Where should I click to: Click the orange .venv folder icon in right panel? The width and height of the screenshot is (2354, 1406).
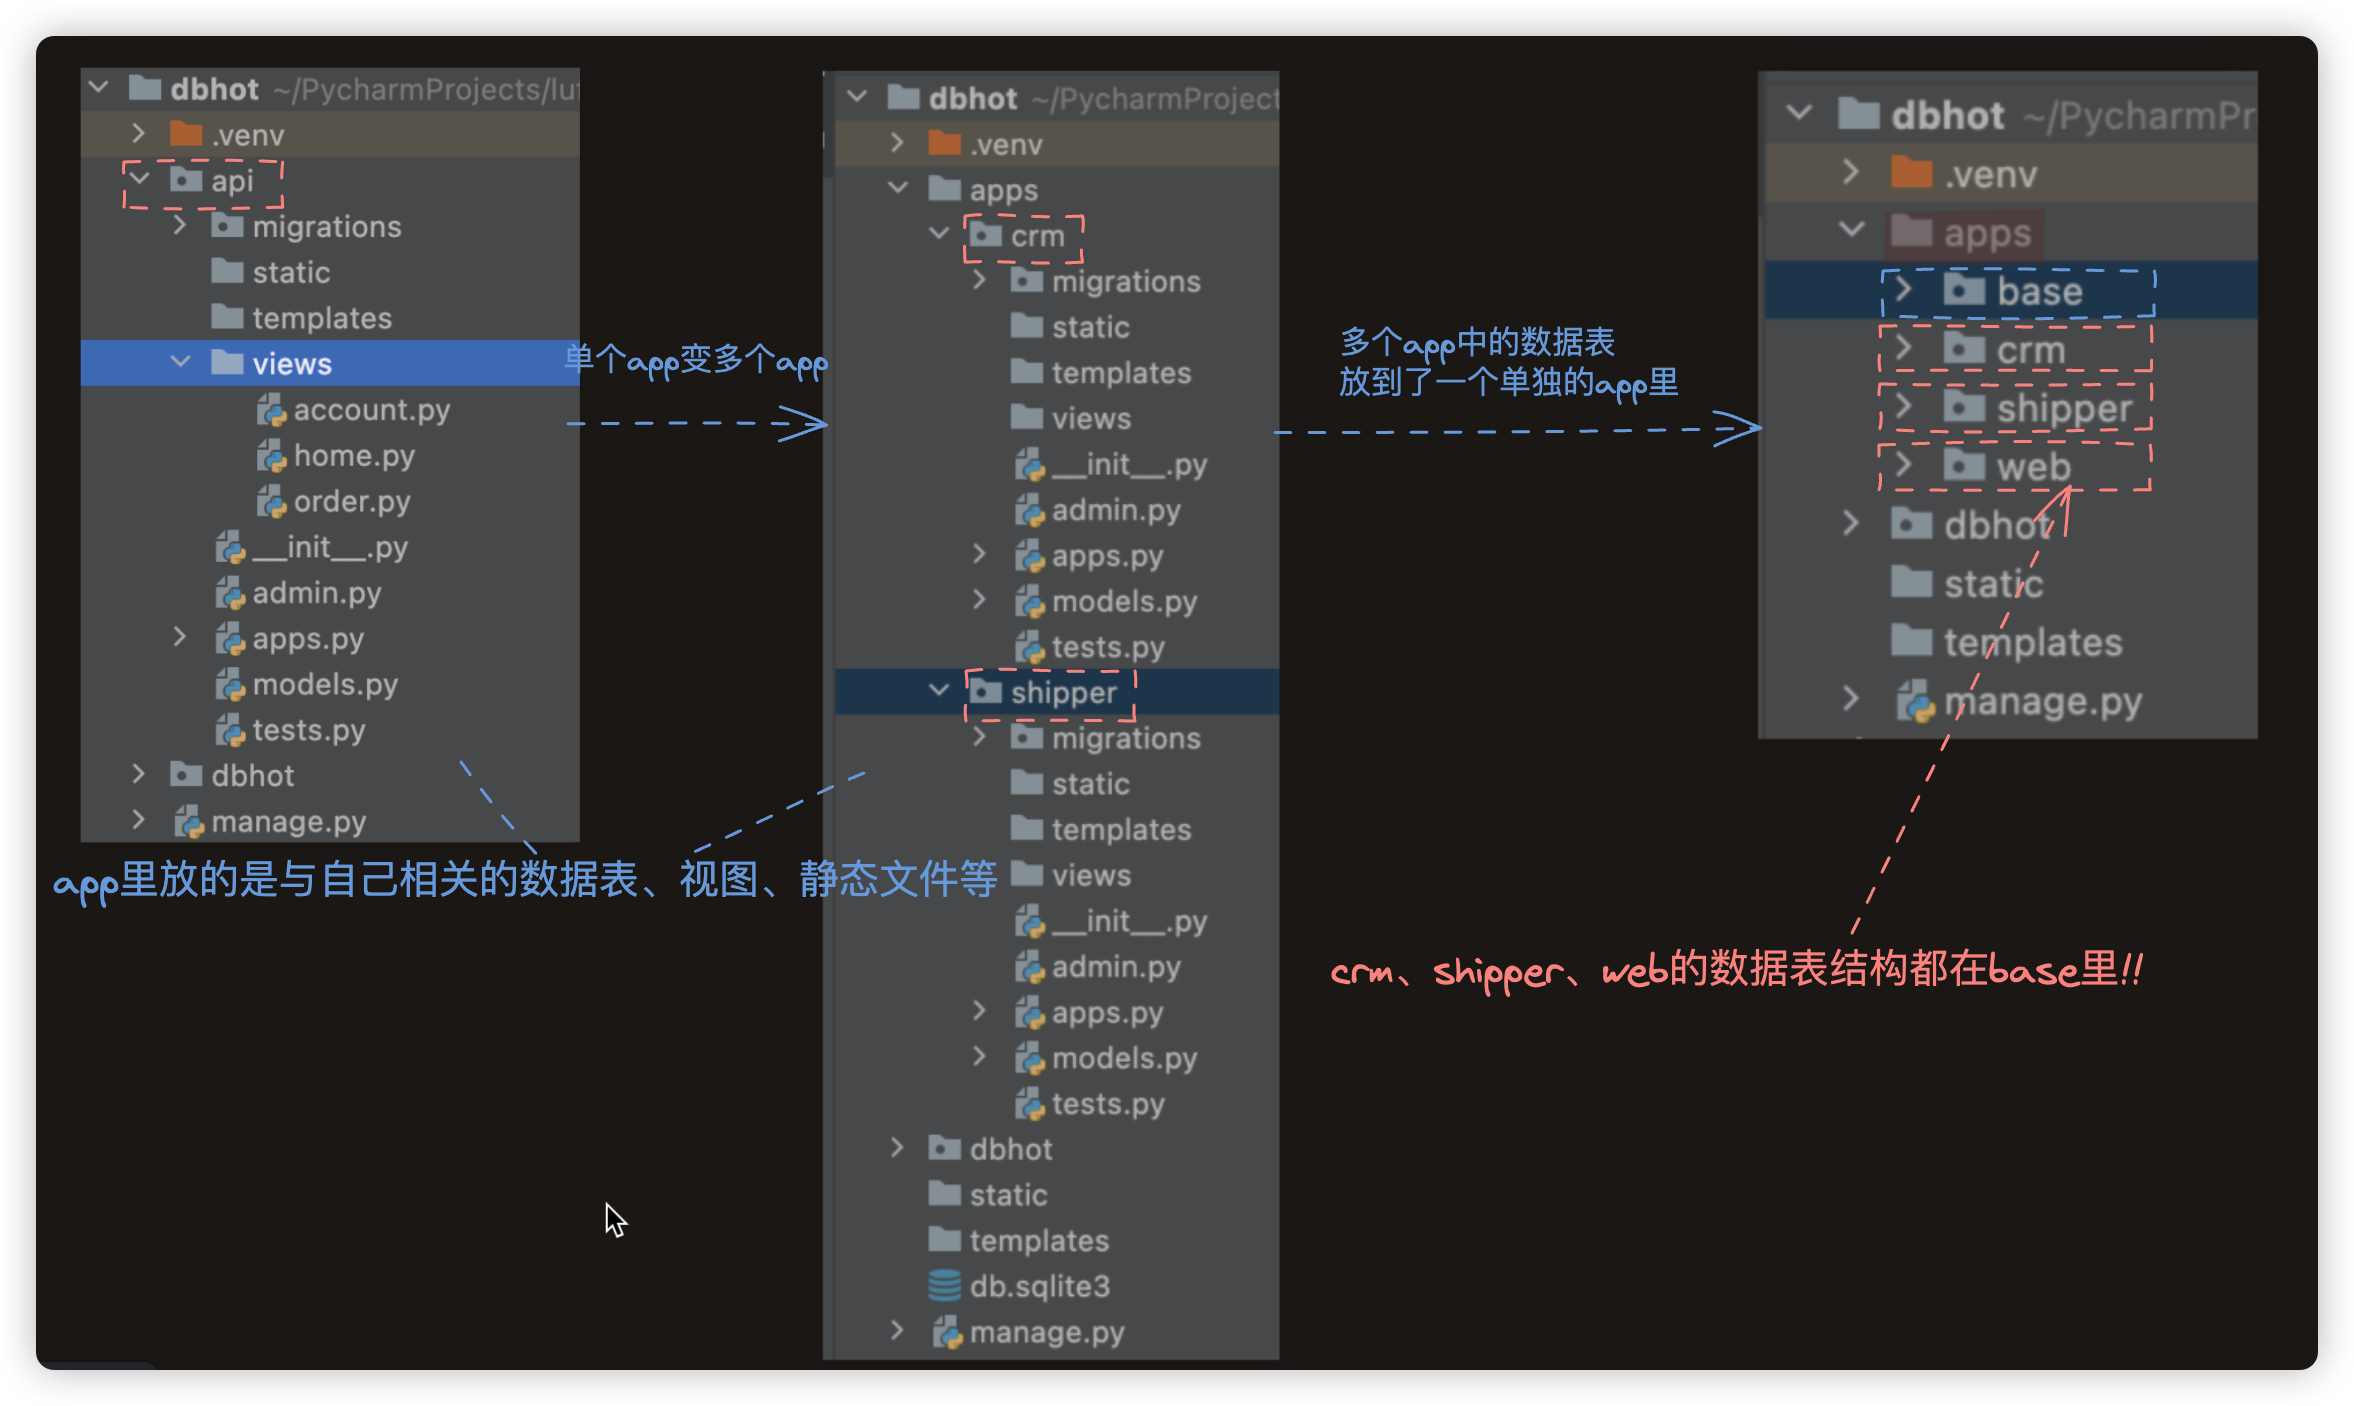(1911, 174)
